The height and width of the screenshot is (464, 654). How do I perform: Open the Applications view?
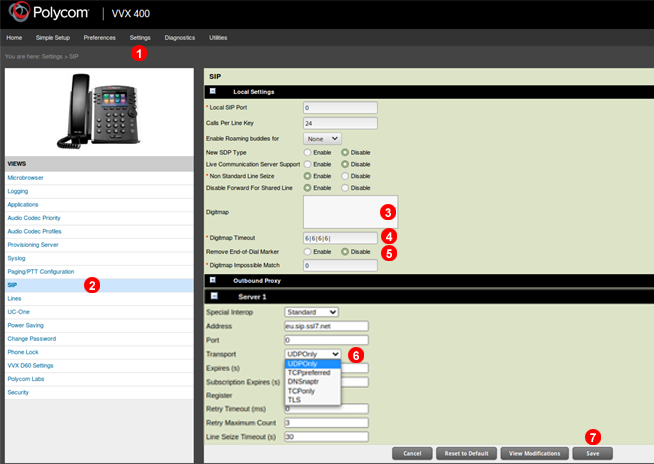tap(23, 204)
